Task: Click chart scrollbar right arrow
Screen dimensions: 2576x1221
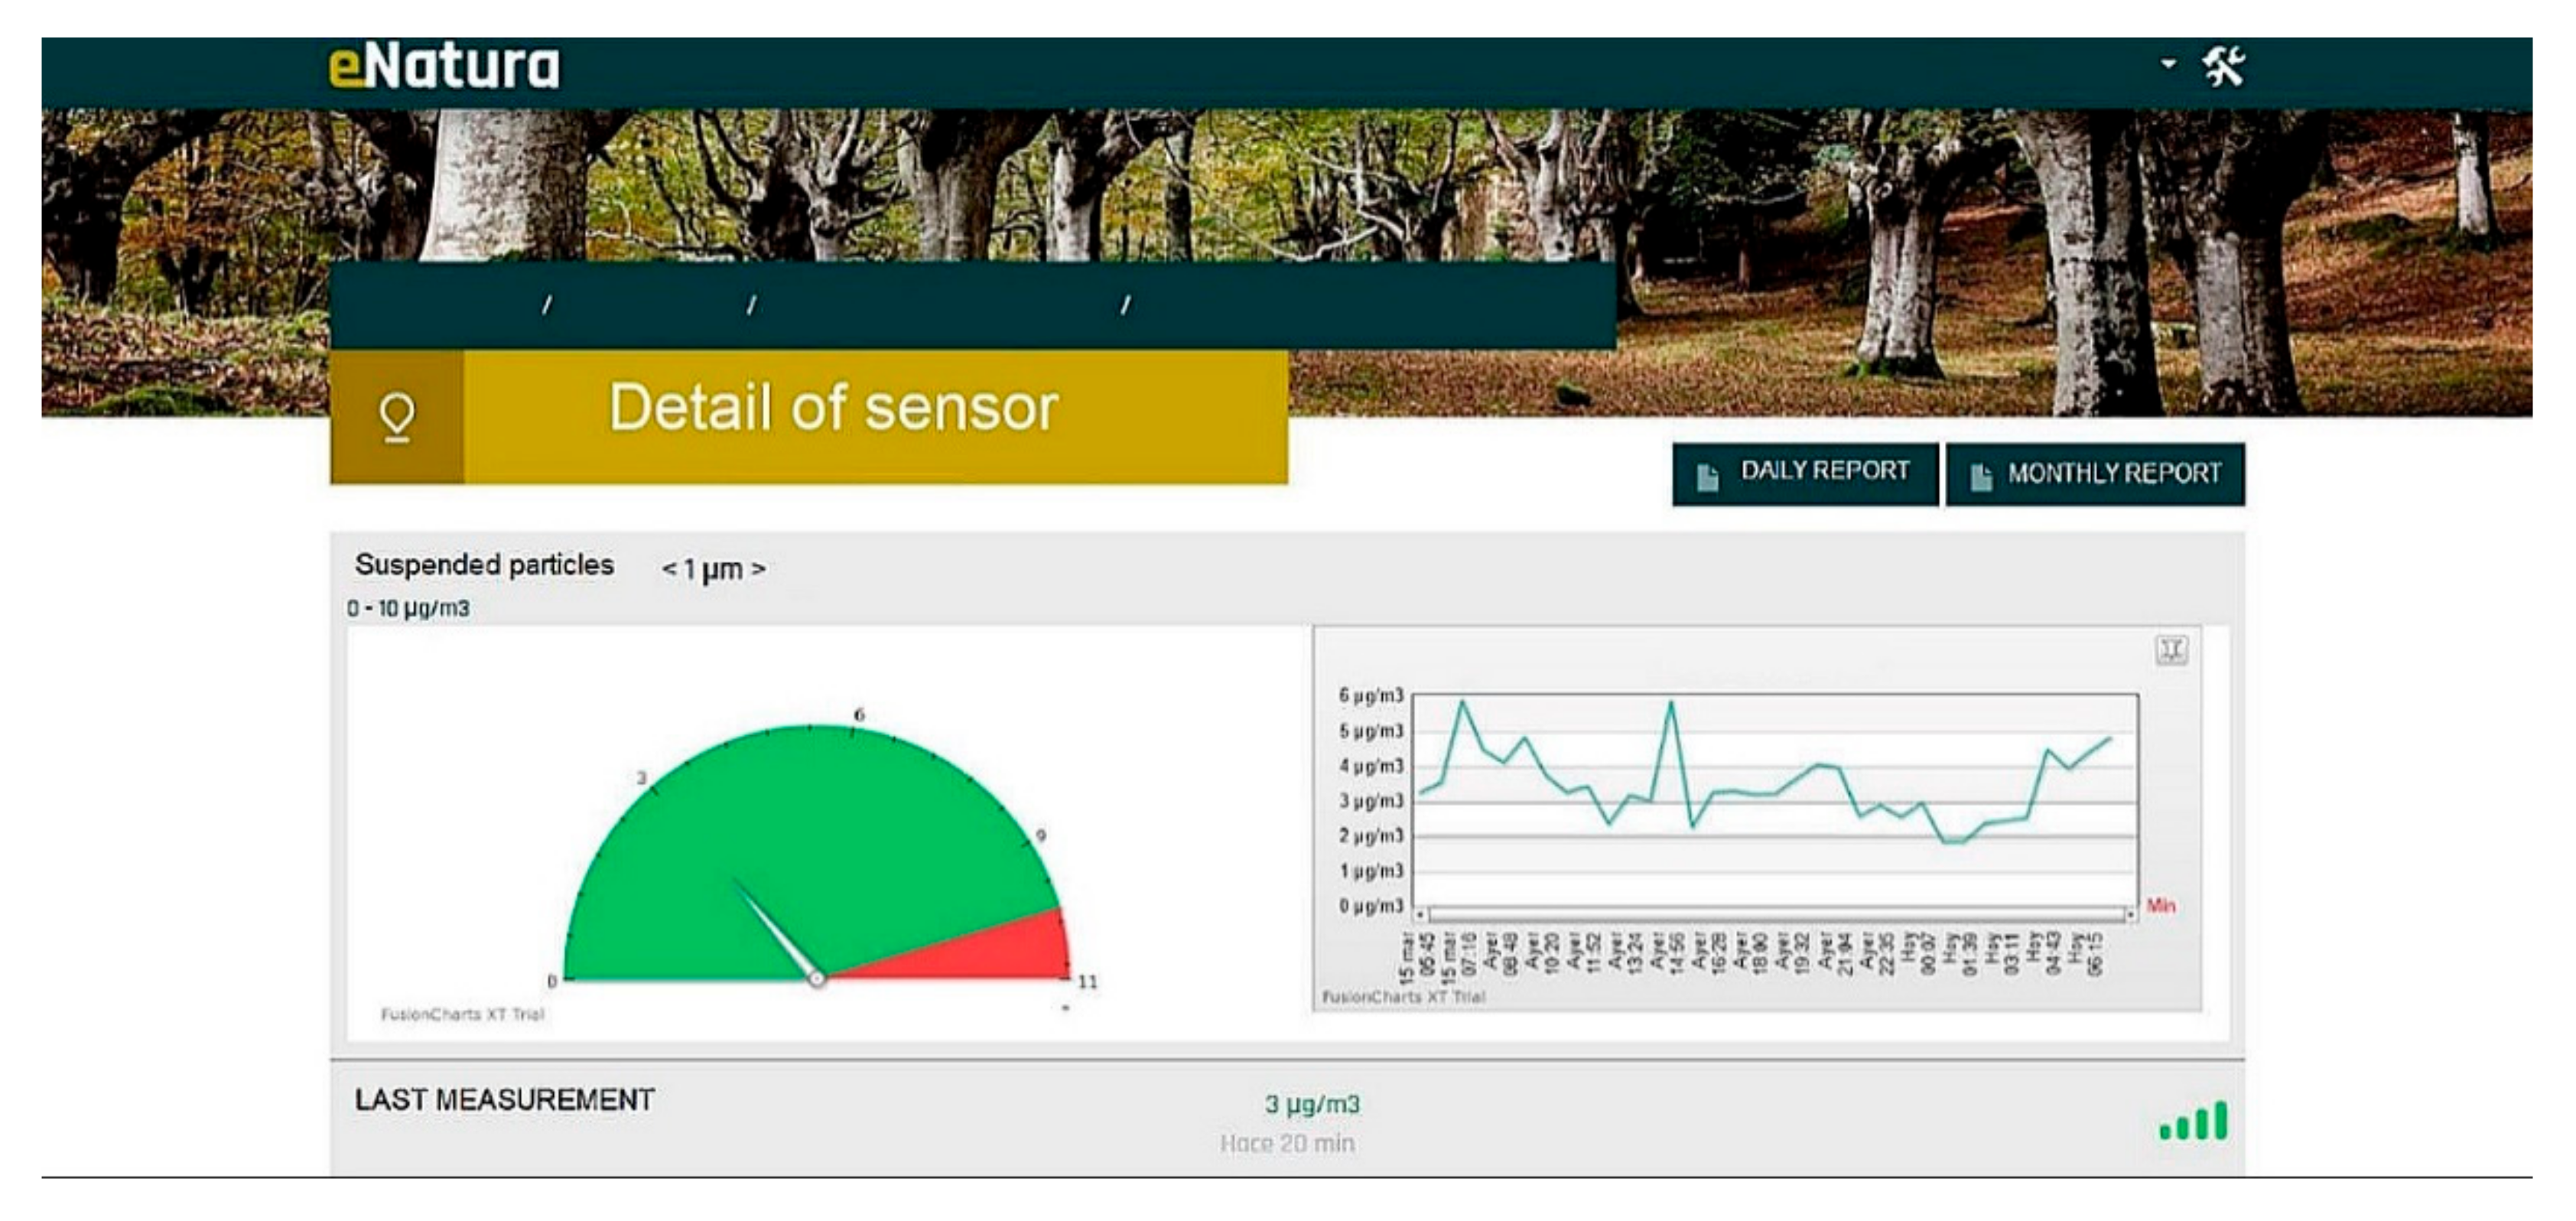Action: point(2131,914)
